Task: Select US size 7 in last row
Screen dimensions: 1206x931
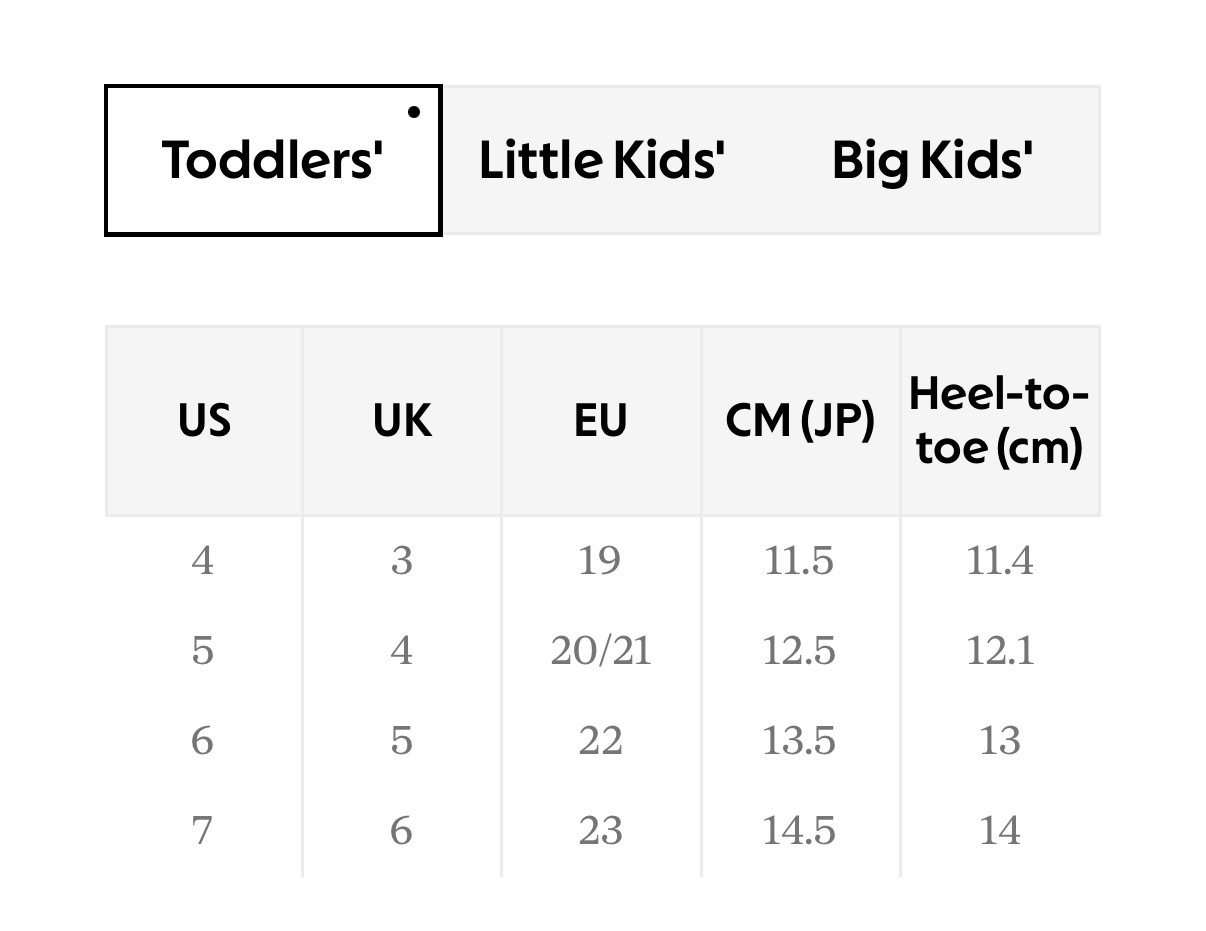Action: tap(203, 831)
